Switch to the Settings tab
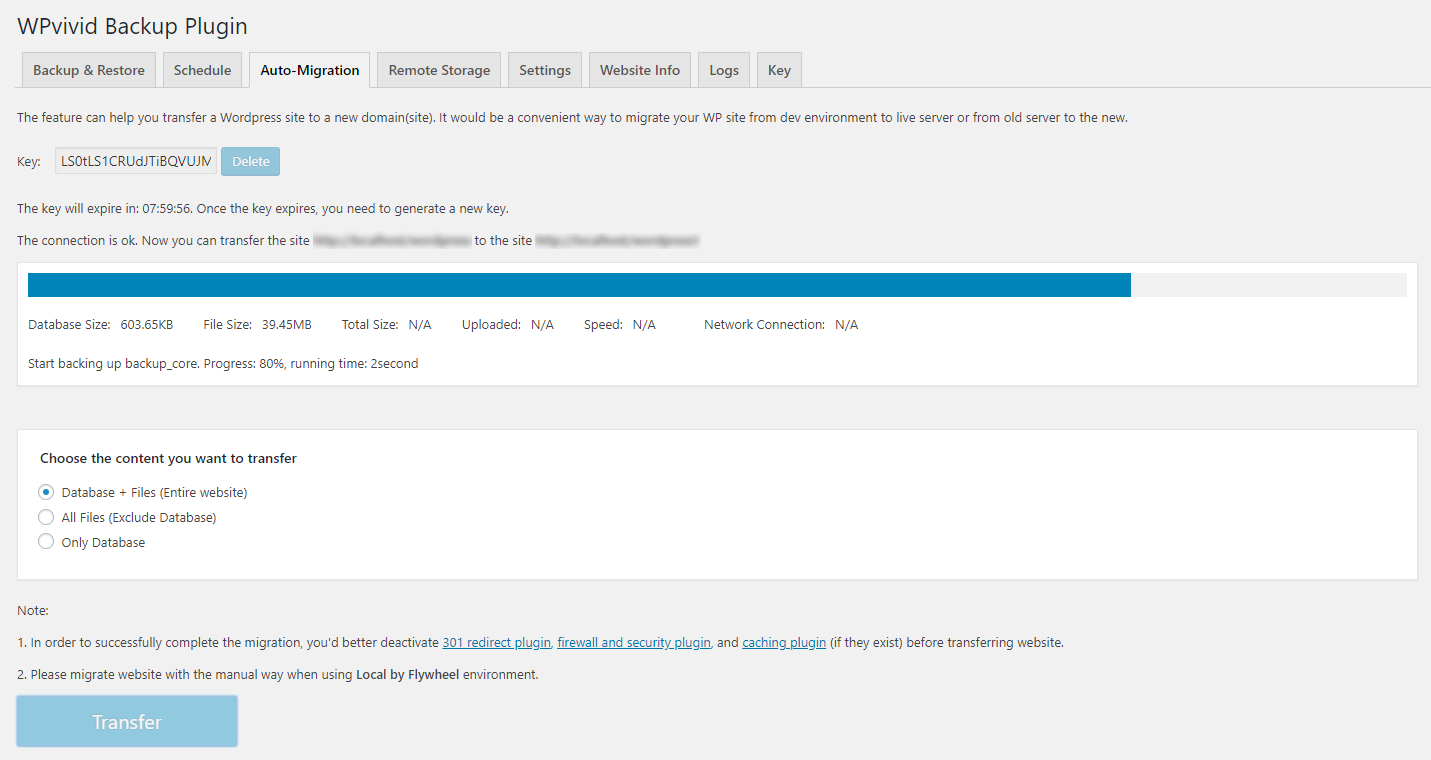The image size is (1431, 760). coord(544,69)
